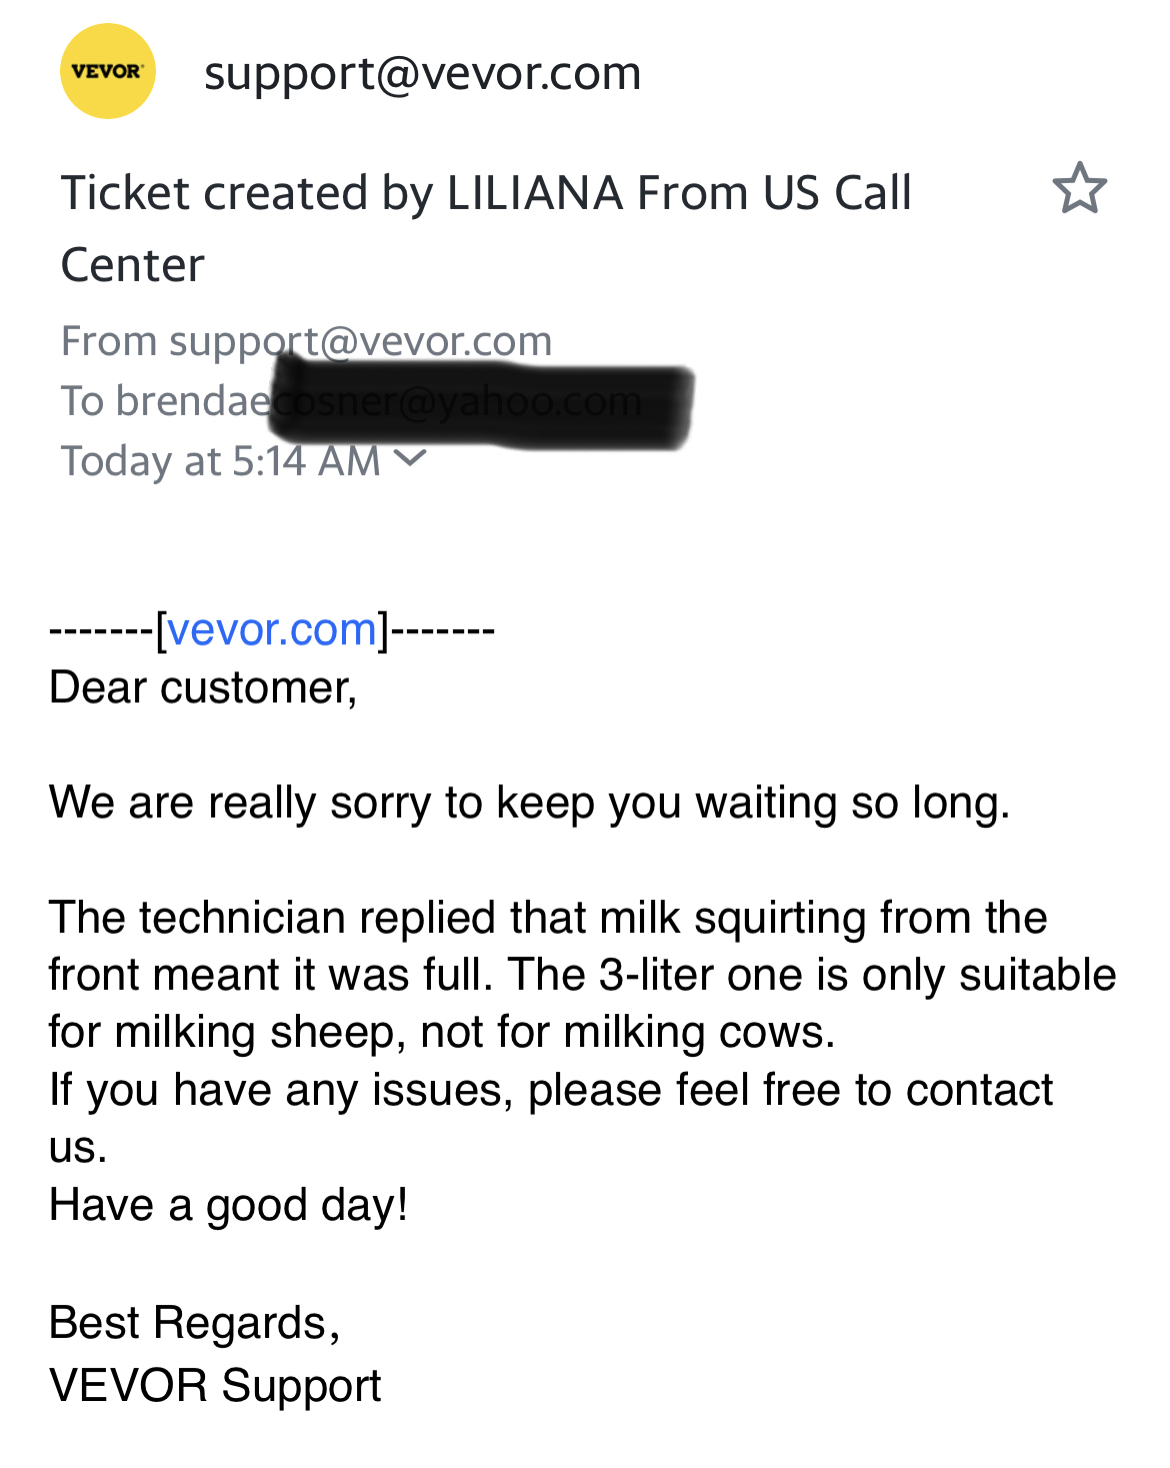Click the line about milking sheep
The width and height of the screenshot is (1170, 1468).
coord(441,1032)
